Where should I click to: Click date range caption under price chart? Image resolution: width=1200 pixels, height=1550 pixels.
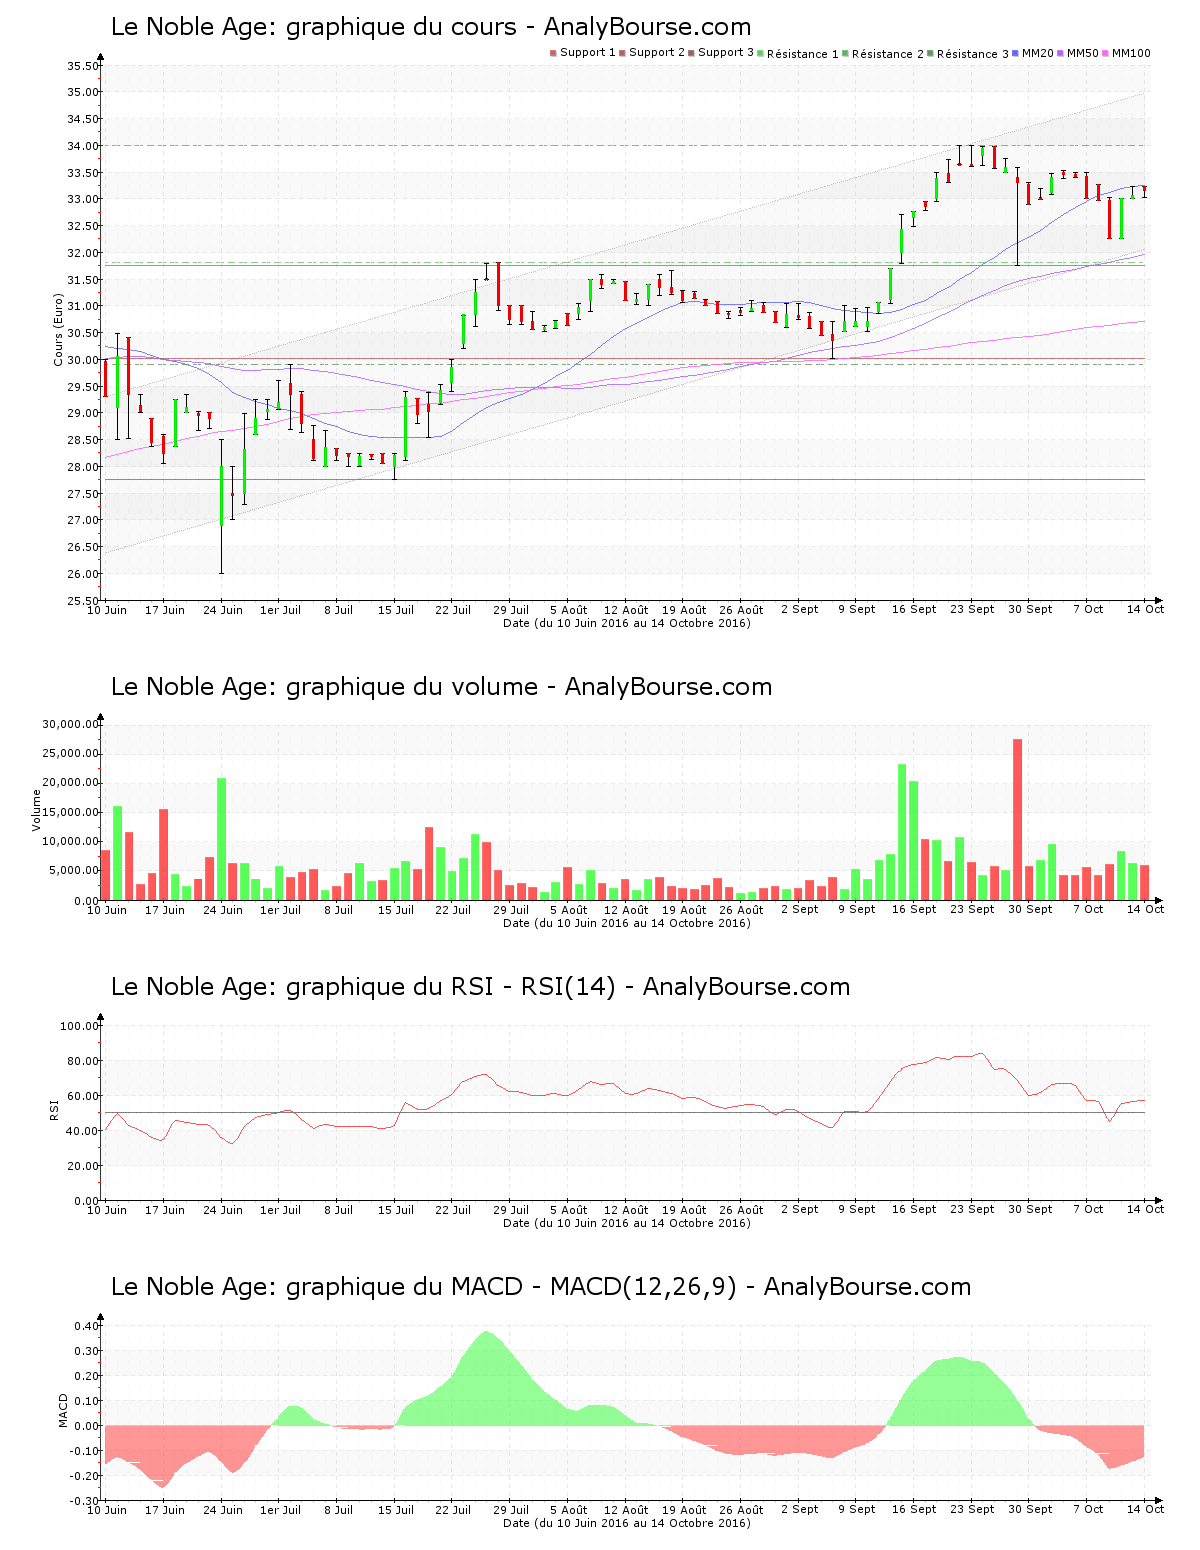(x=626, y=623)
